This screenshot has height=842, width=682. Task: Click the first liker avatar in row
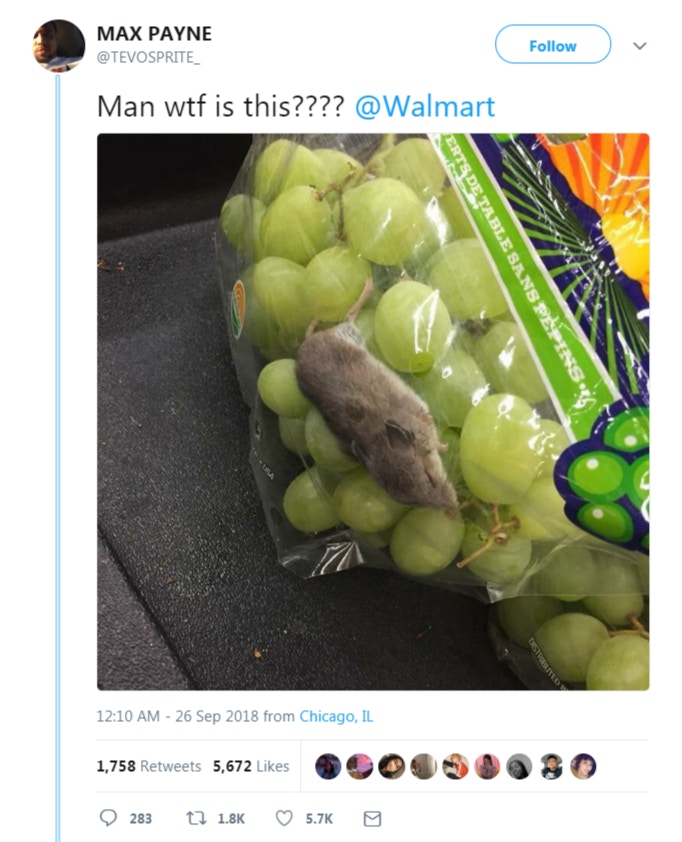[328, 766]
